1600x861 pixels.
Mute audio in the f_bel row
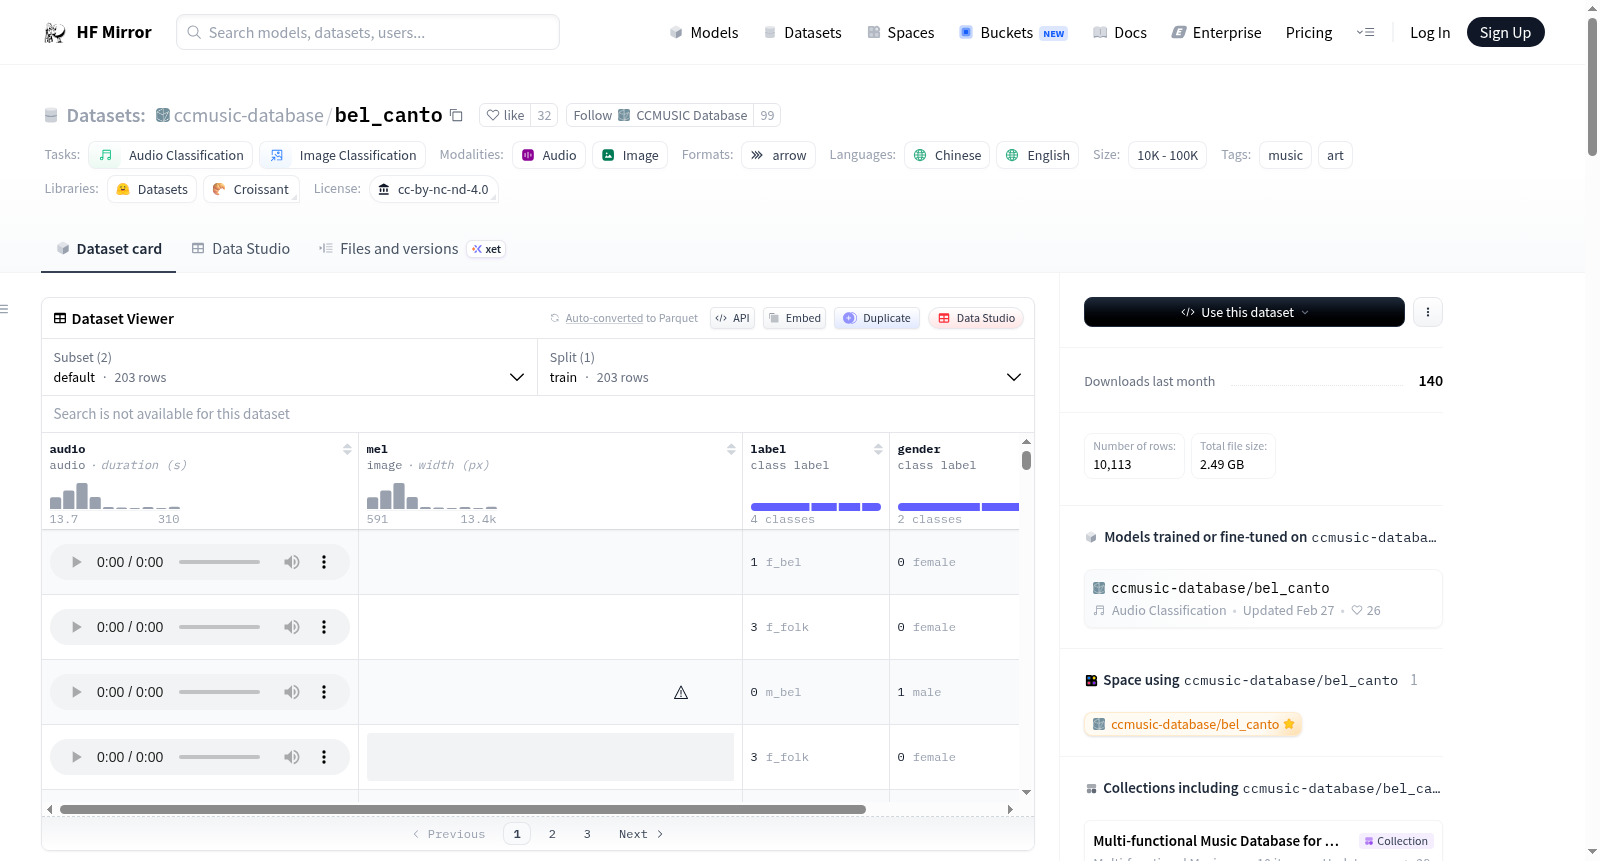pos(292,562)
